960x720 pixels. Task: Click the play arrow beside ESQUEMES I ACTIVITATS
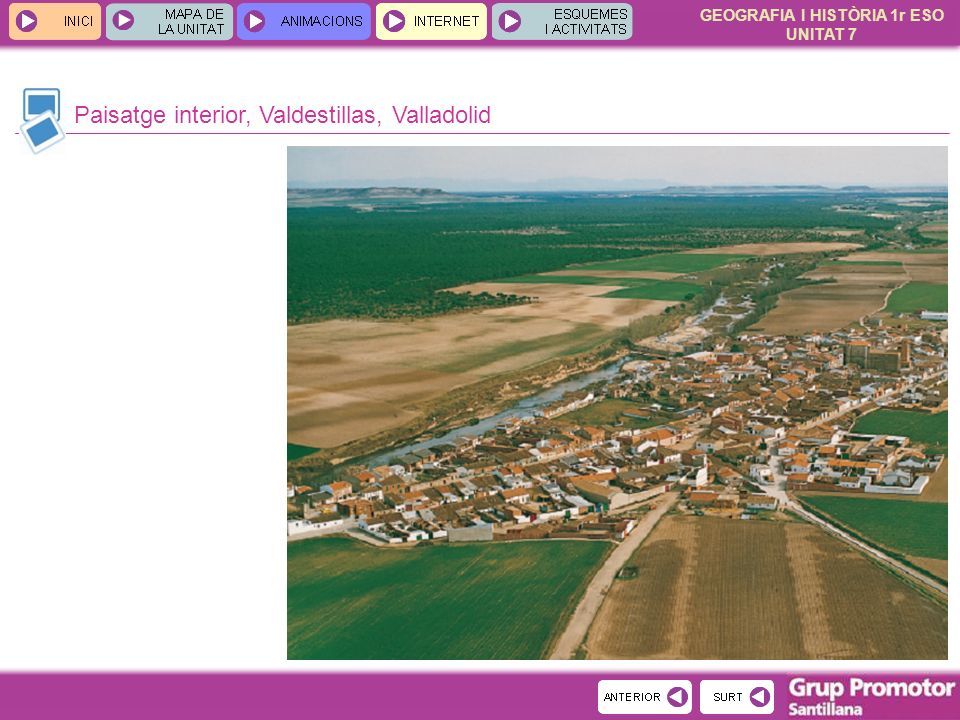tap(509, 21)
